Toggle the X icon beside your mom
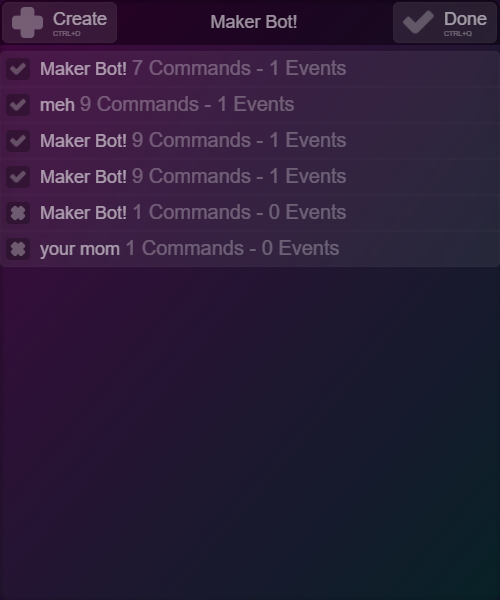This screenshot has width=500, height=600. tap(18, 249)
